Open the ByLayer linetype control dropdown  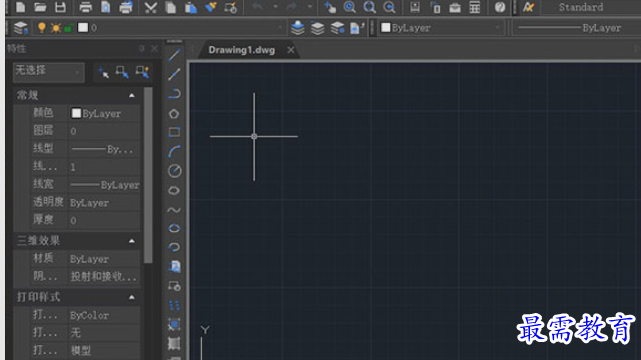[576, 28]
